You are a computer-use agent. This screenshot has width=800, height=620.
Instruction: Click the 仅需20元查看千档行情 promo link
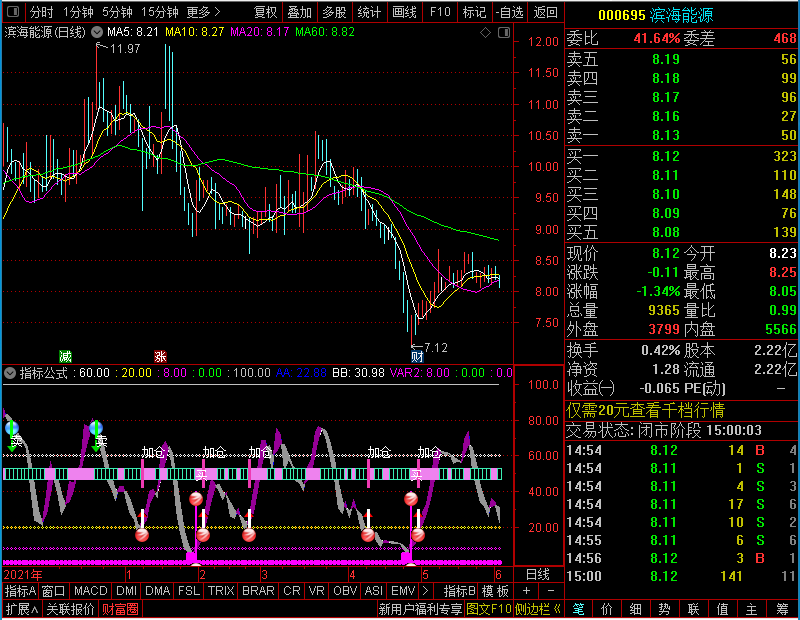click(x=645, y=410)
